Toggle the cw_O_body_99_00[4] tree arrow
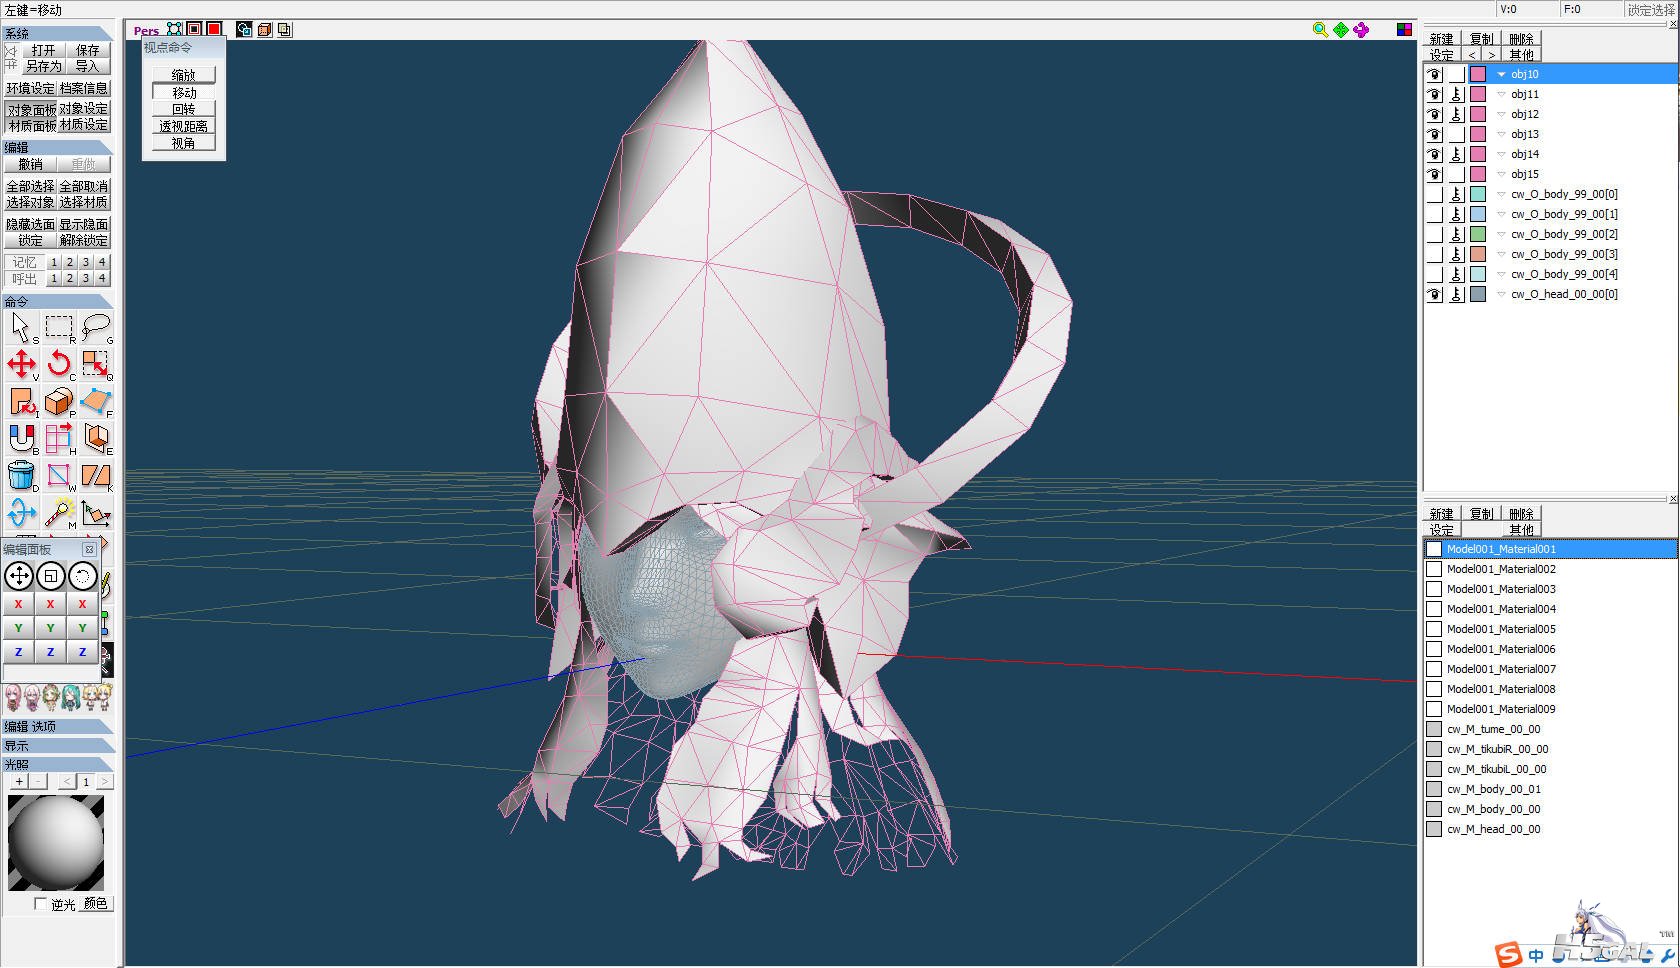The width and height of the screenshot is (1680, 968). pyautogui.click(x=1501, y=274)
